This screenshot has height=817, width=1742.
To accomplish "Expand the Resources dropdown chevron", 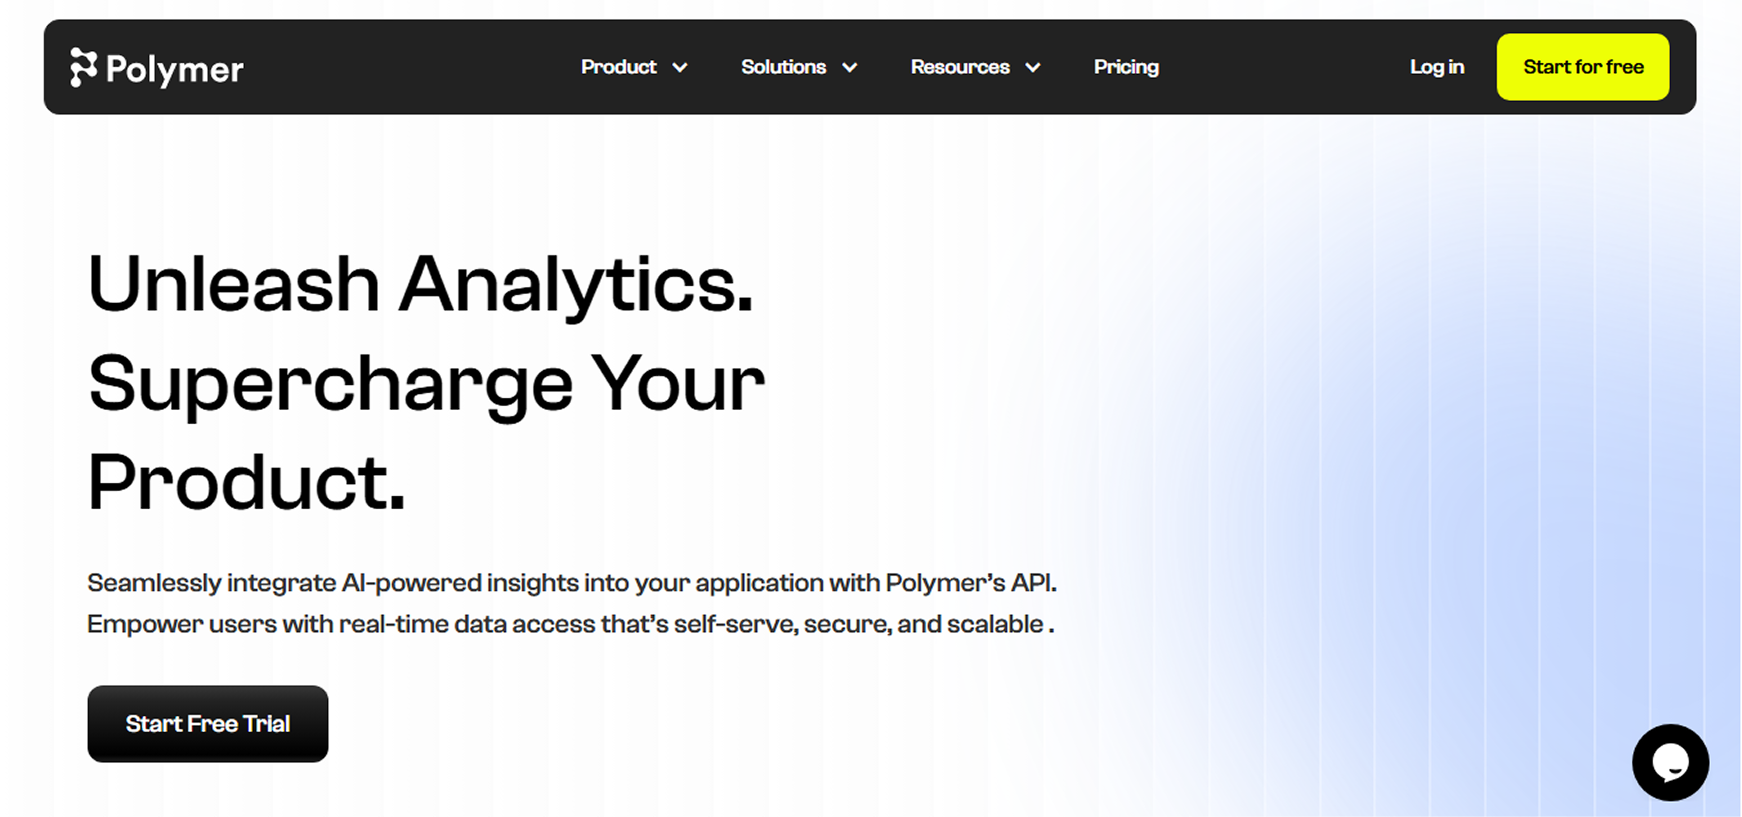I will [x=1033, y=68].
